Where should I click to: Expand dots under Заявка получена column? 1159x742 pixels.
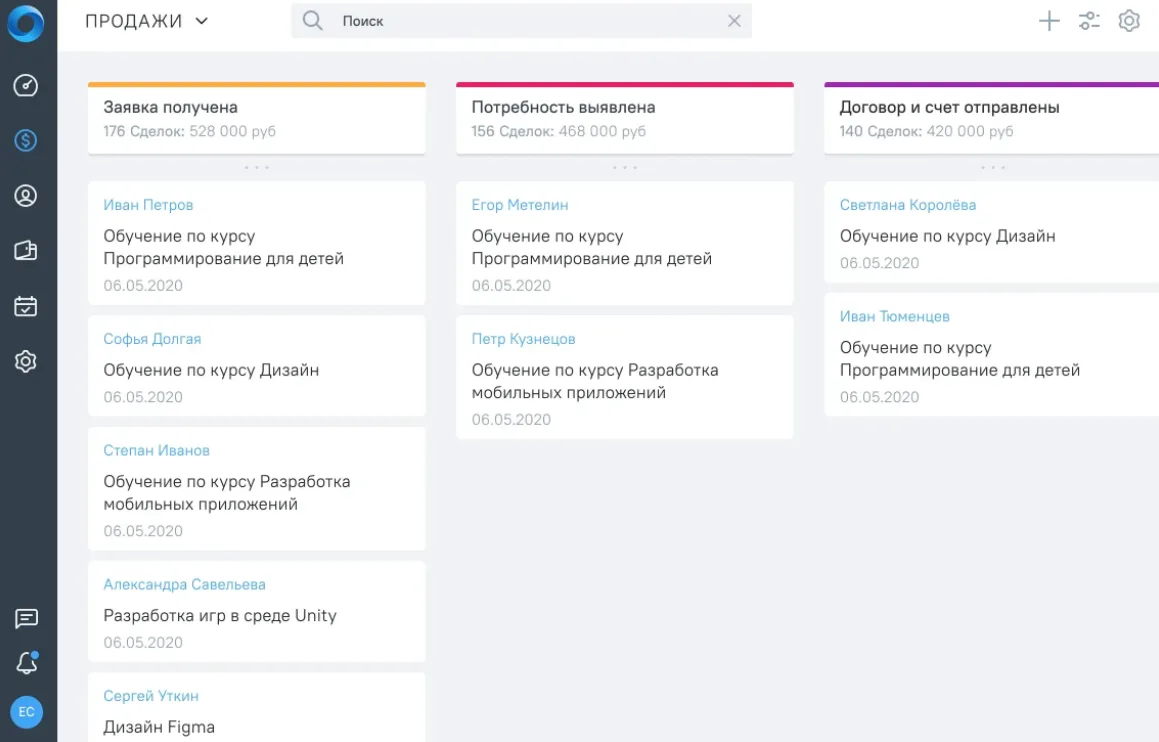(256, 168)
